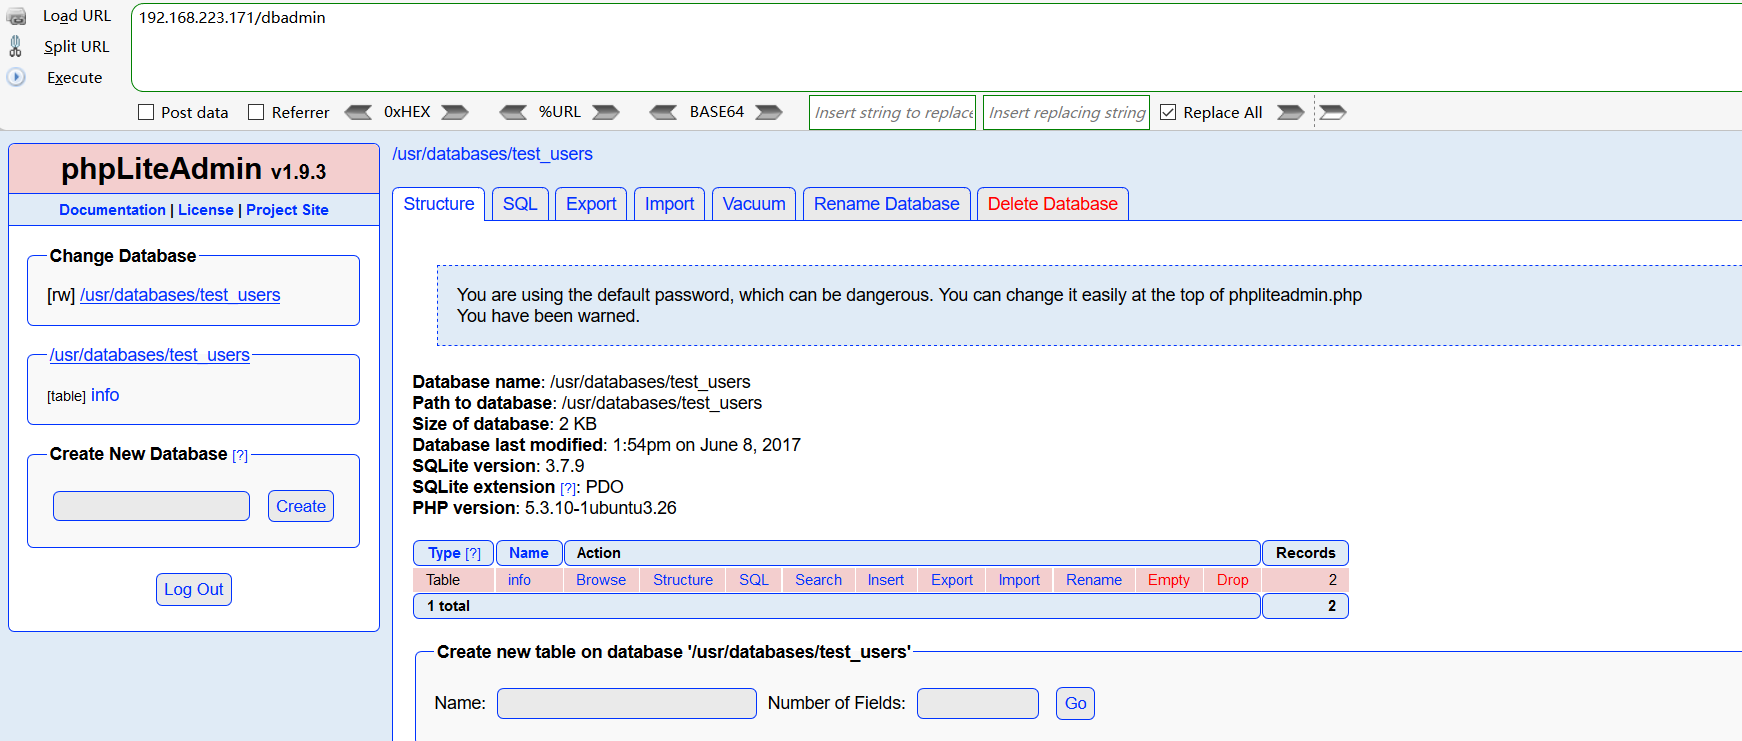Open the help [?] beside SQLite extension
1742x741 pixels.
pyautogui.click(x=568, y=488)
